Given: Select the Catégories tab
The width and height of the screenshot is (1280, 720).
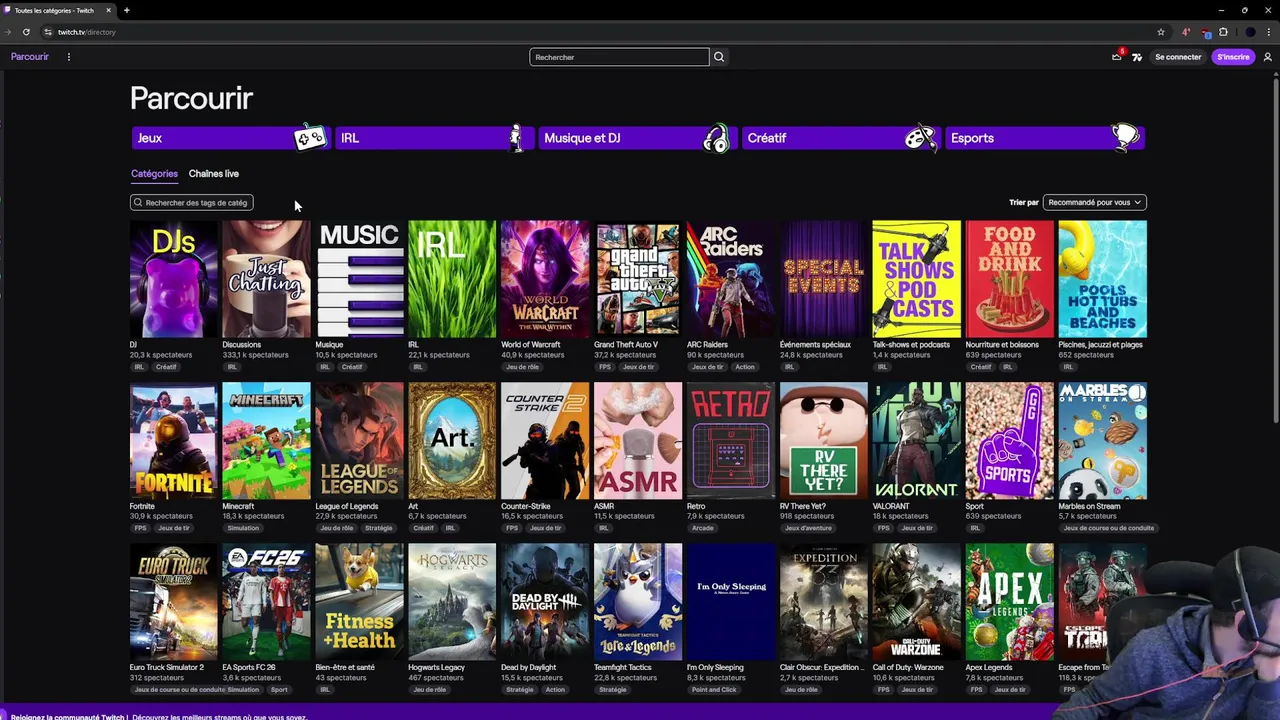Looking at the screenshot, I should (x=154, y=174).
